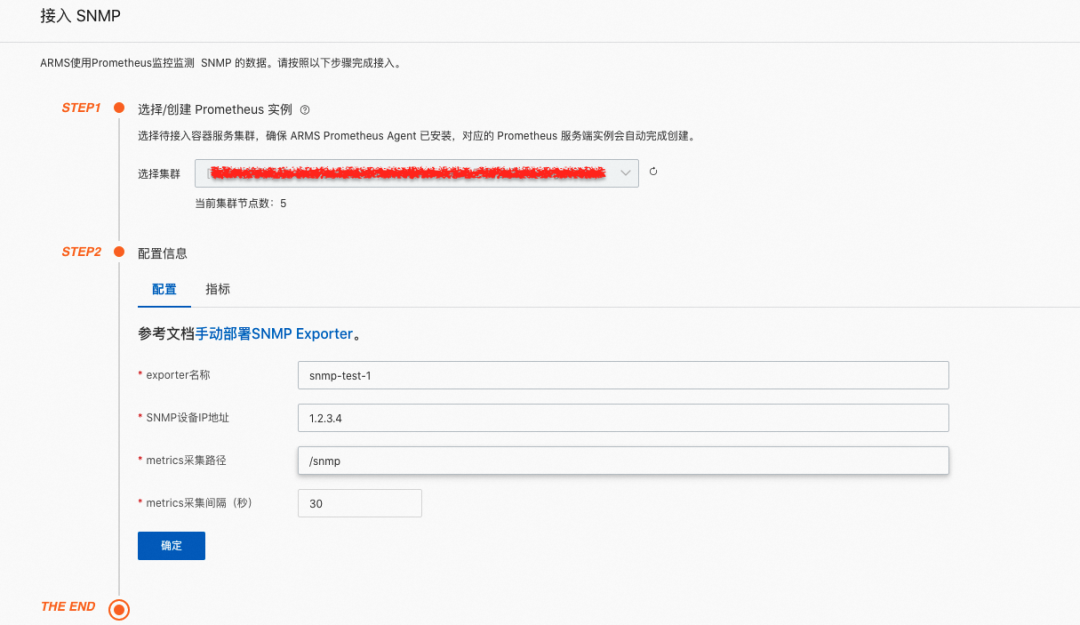Switch to the 指标 tab
The height and width of the screenshot is (625, 1080).
click(x=218, y=289)
